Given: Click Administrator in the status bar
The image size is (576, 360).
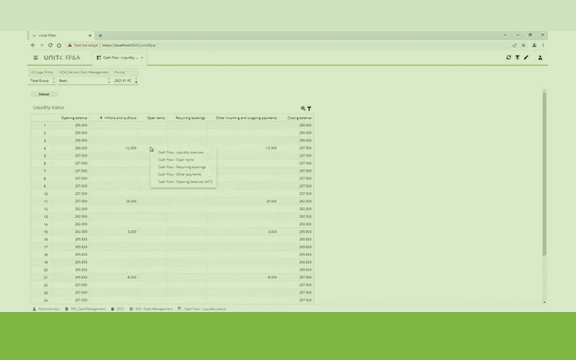Looking at the screenshot, I should [46, 309].
